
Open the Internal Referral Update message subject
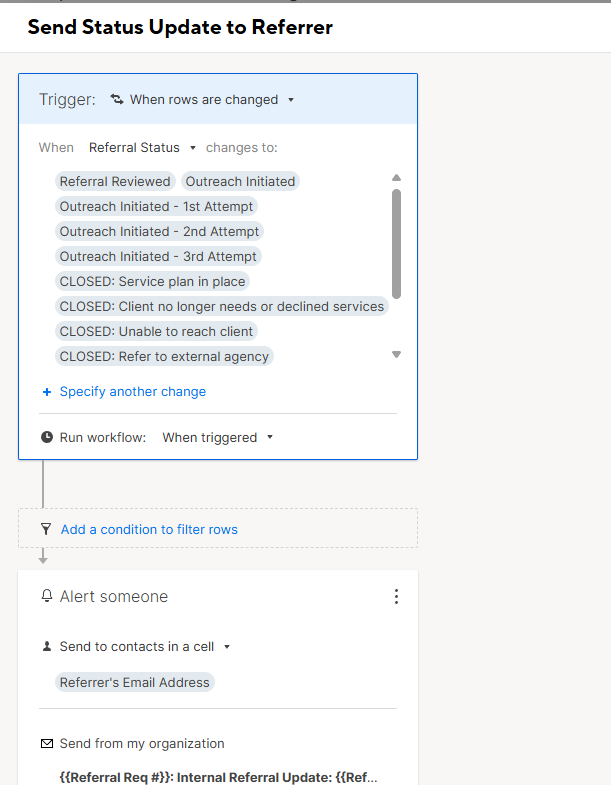(218, 777)
